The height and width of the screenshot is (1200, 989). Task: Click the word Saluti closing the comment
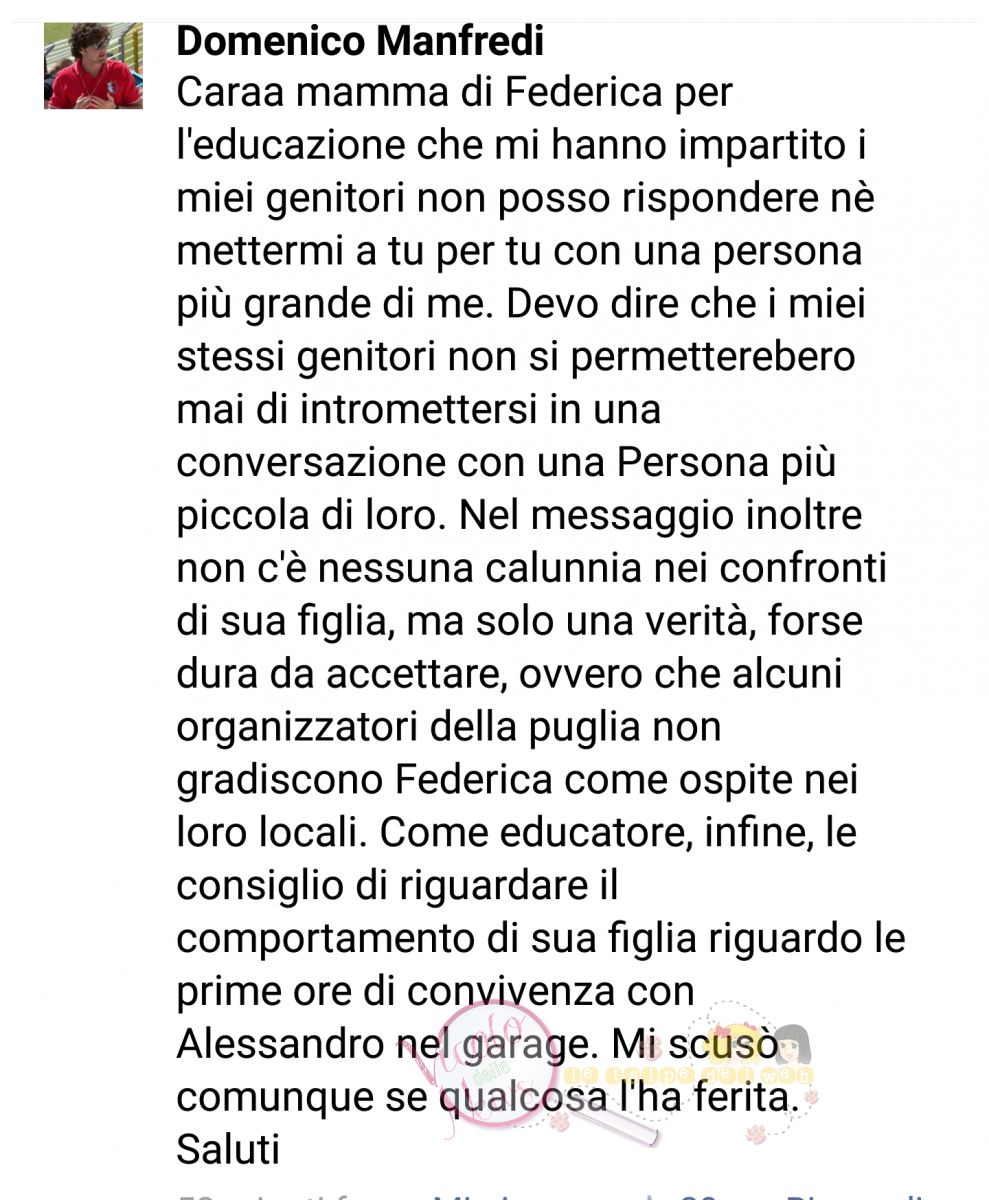point(227,1150)
